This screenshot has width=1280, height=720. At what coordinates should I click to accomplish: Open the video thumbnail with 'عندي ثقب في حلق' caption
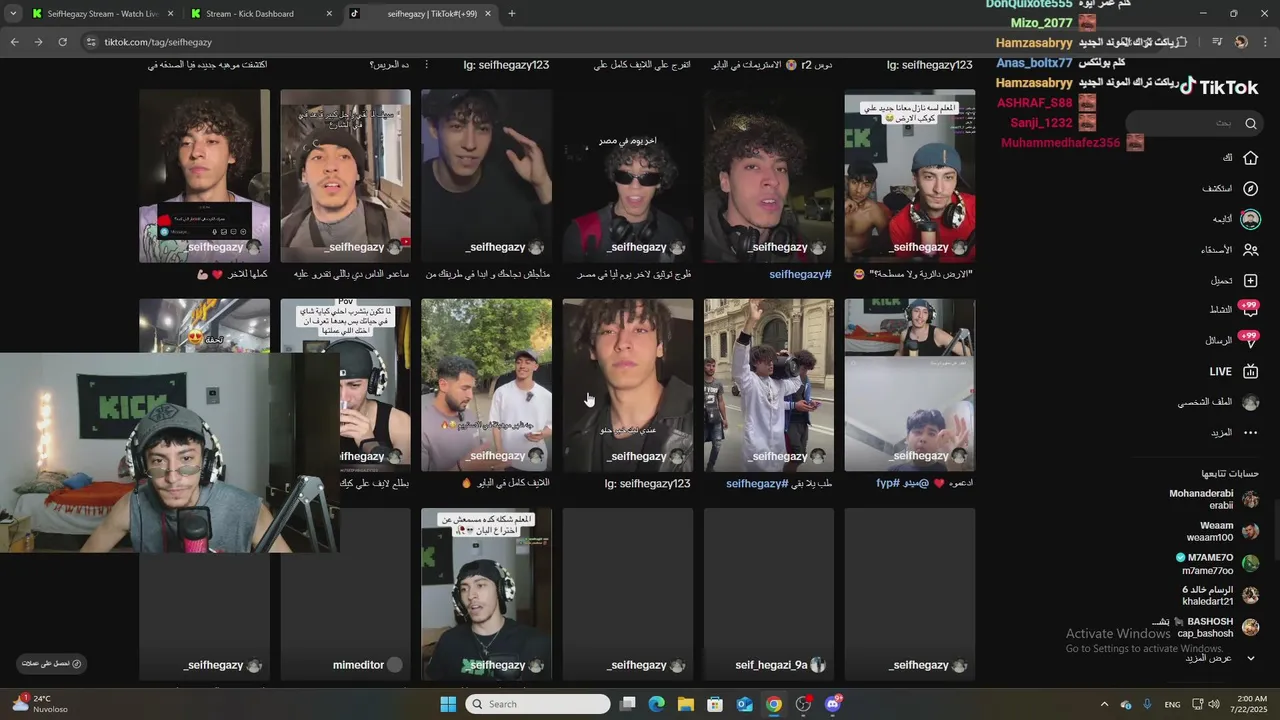coord(627,385)
